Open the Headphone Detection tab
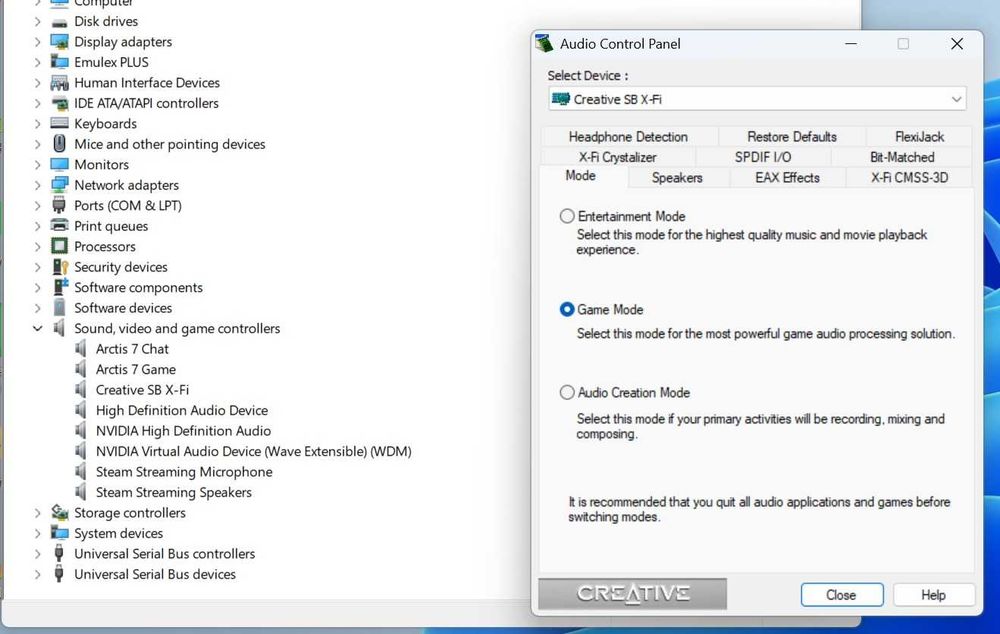The image size is (1000, 634). [x=628, y=136]
